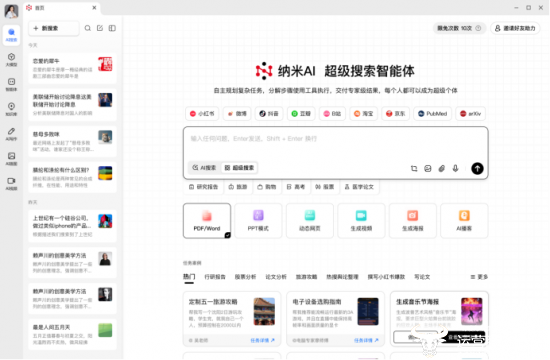Click the history search magnifier icon
Viewport: 550px width, 360px height.
pyautogui.click(x=88, y=28)
